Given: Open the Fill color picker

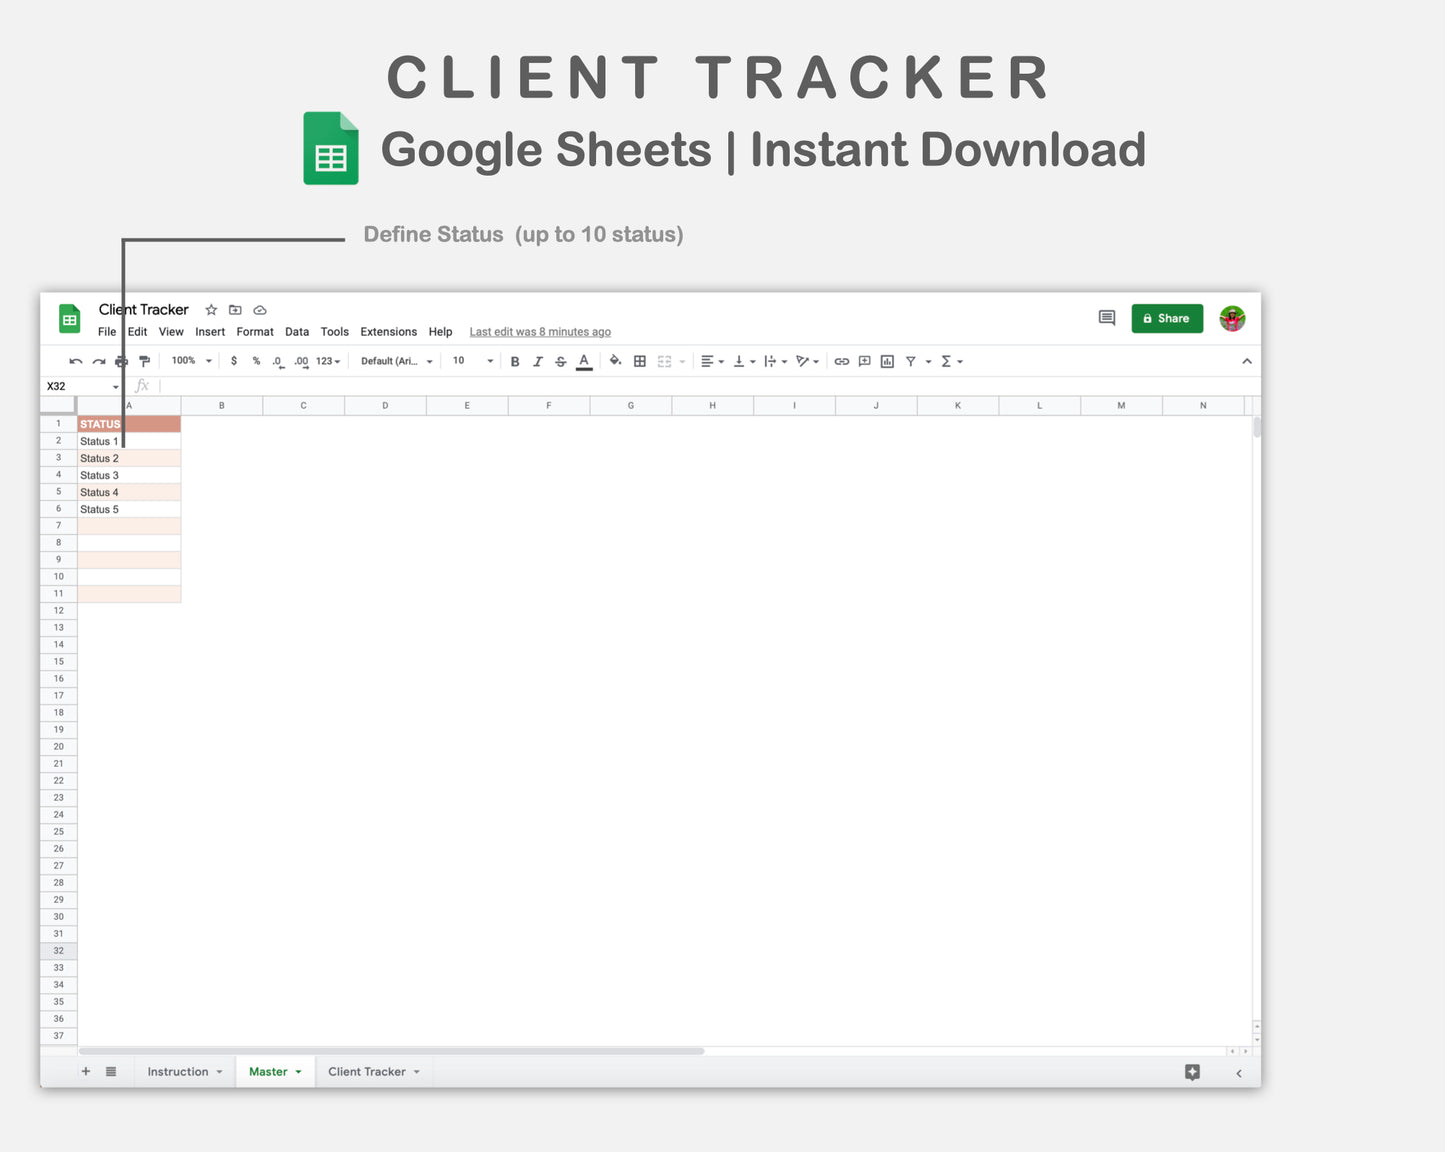Looking at the screenshot, I should tap(615, 361).
